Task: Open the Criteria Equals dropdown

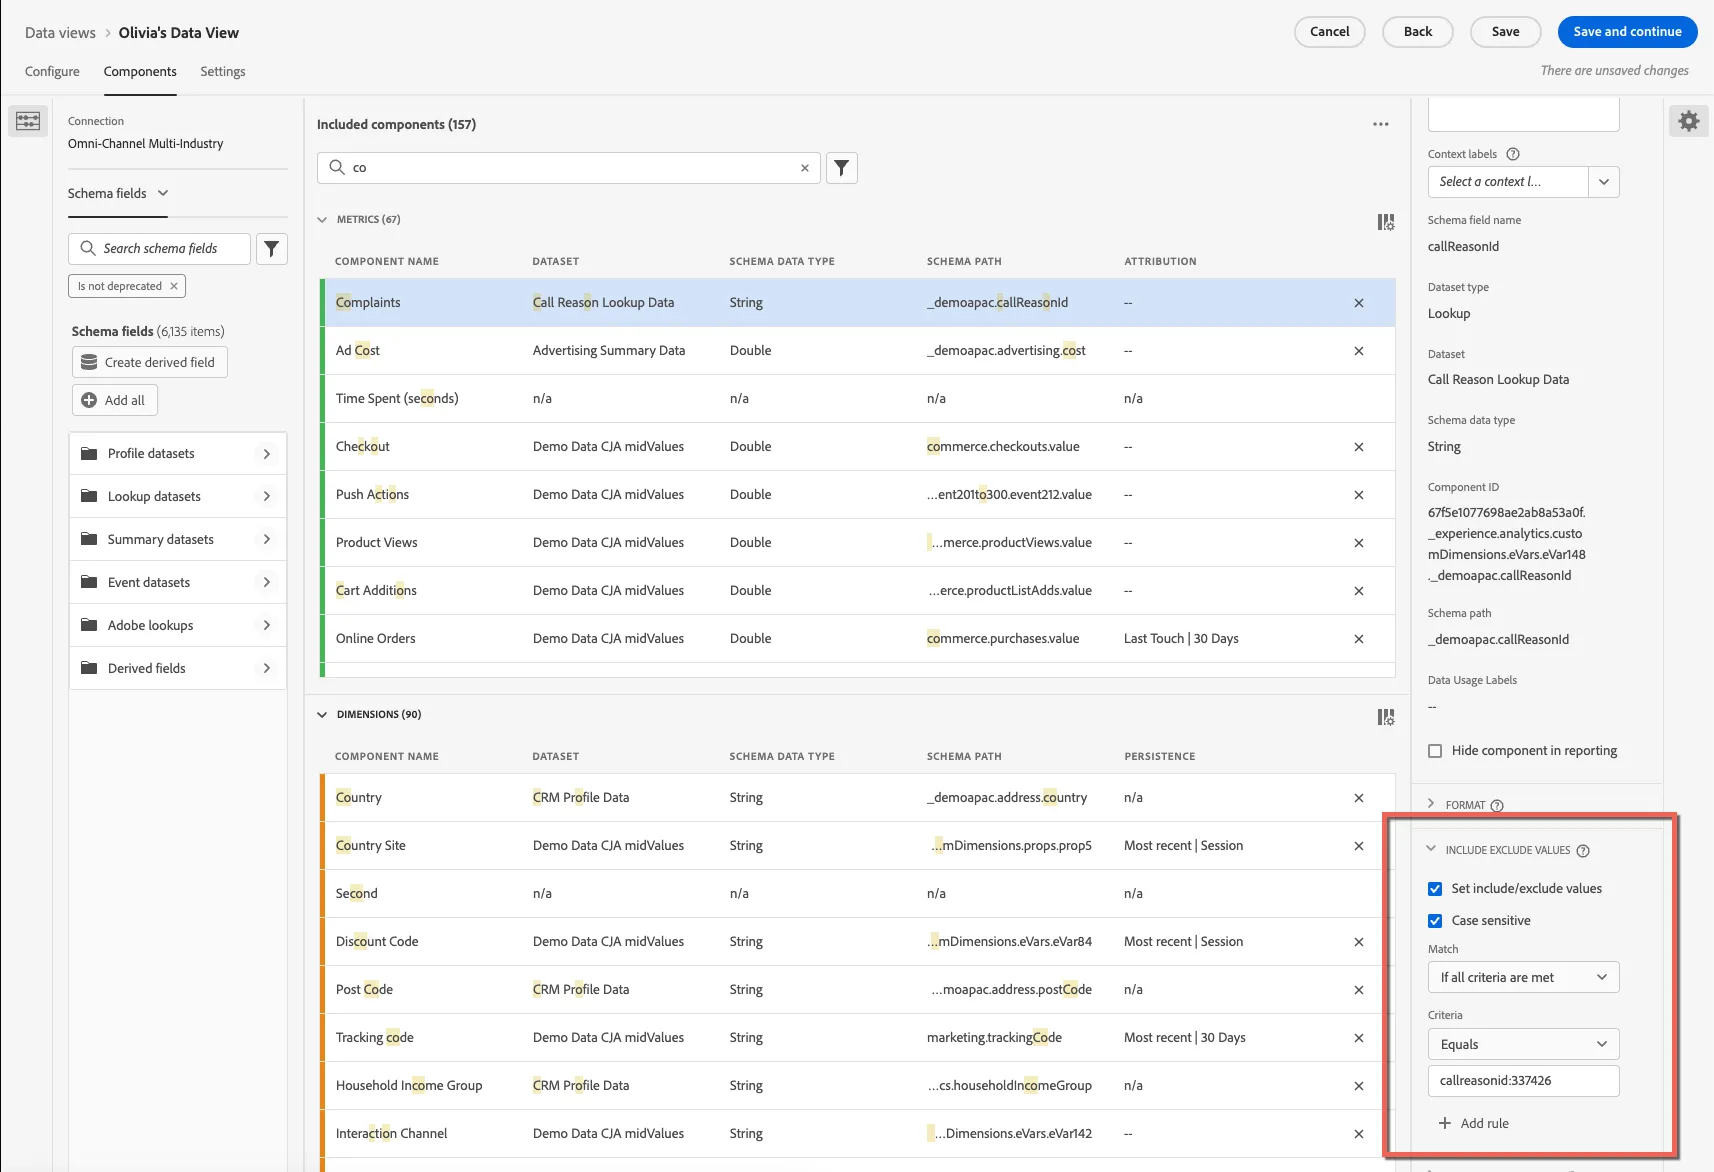Action: coord(1523,1044)
